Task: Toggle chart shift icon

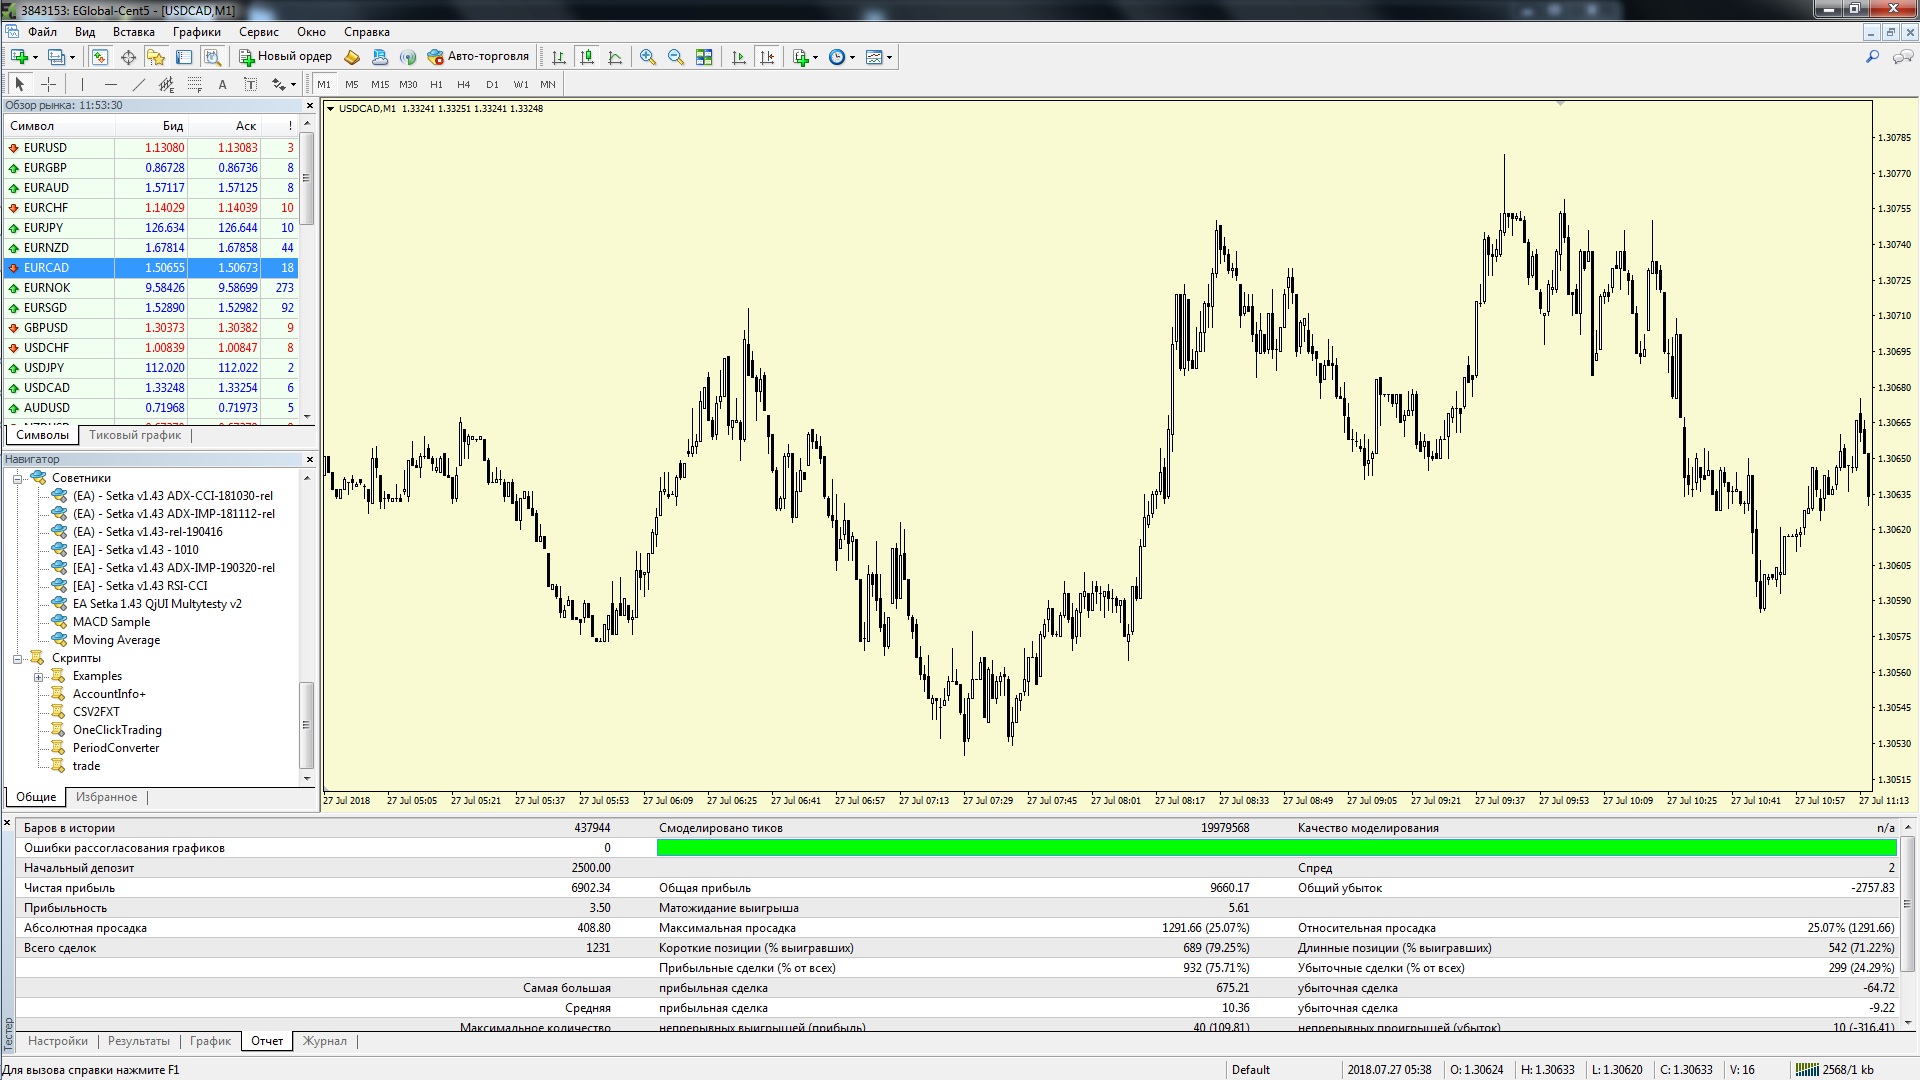Action: click(767, 57)
